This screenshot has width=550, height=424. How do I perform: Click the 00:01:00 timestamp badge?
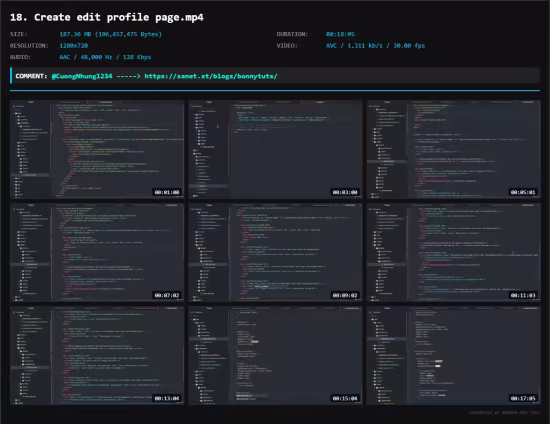(167, 192)
